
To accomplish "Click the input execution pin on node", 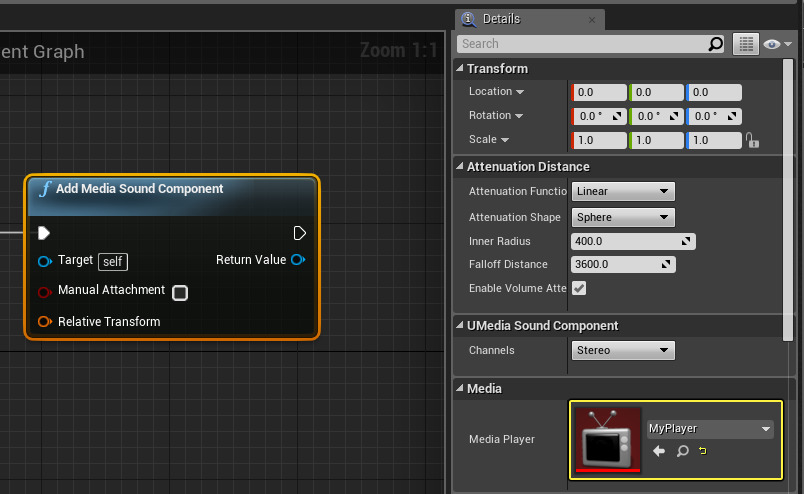I will coord(44,233).
